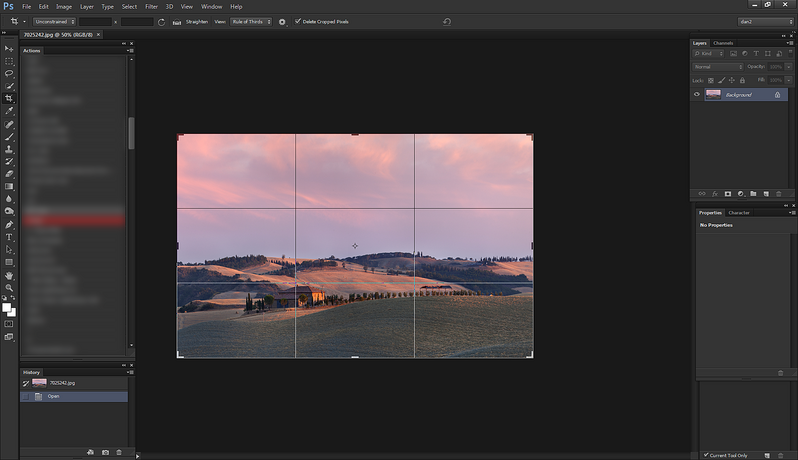Delete current state in History panel

(119, 452)
